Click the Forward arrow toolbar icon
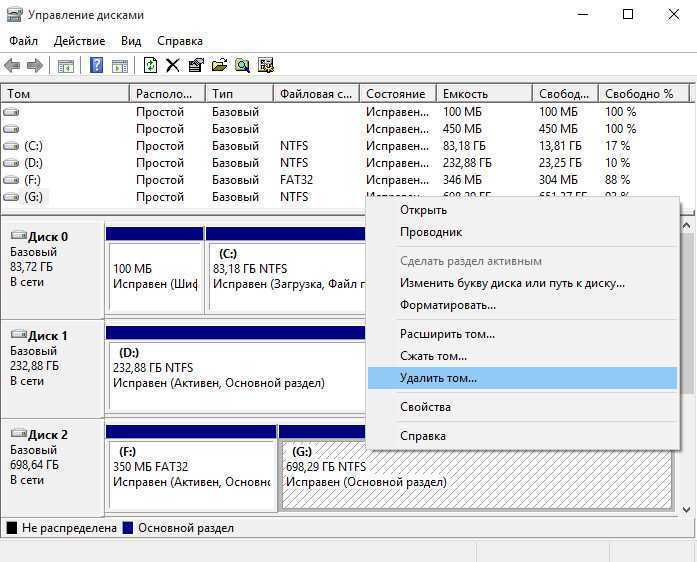Image resolution: width=697 pixels, height=562 pixels. tap(35, 66)
